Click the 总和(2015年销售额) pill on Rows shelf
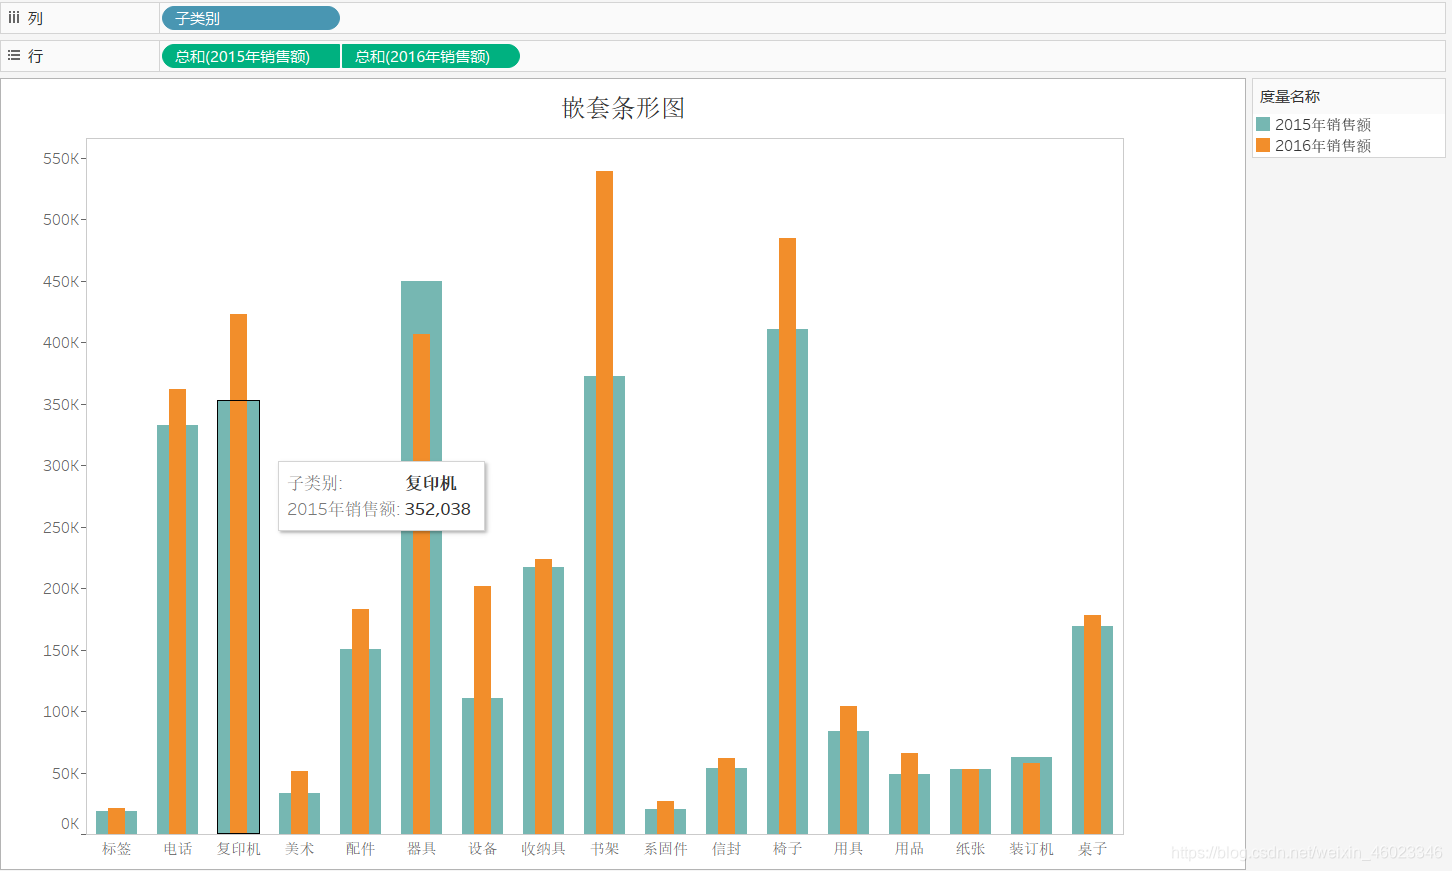The height and width of the screenshot is (871, 1452). [x=251, y=57]
